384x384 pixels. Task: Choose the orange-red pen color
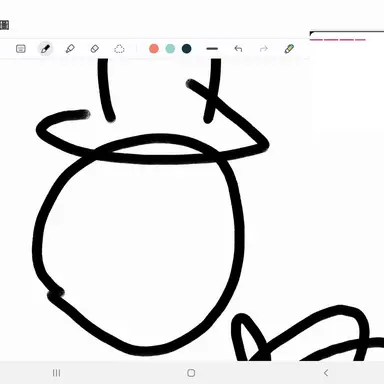tap(154, 49)
